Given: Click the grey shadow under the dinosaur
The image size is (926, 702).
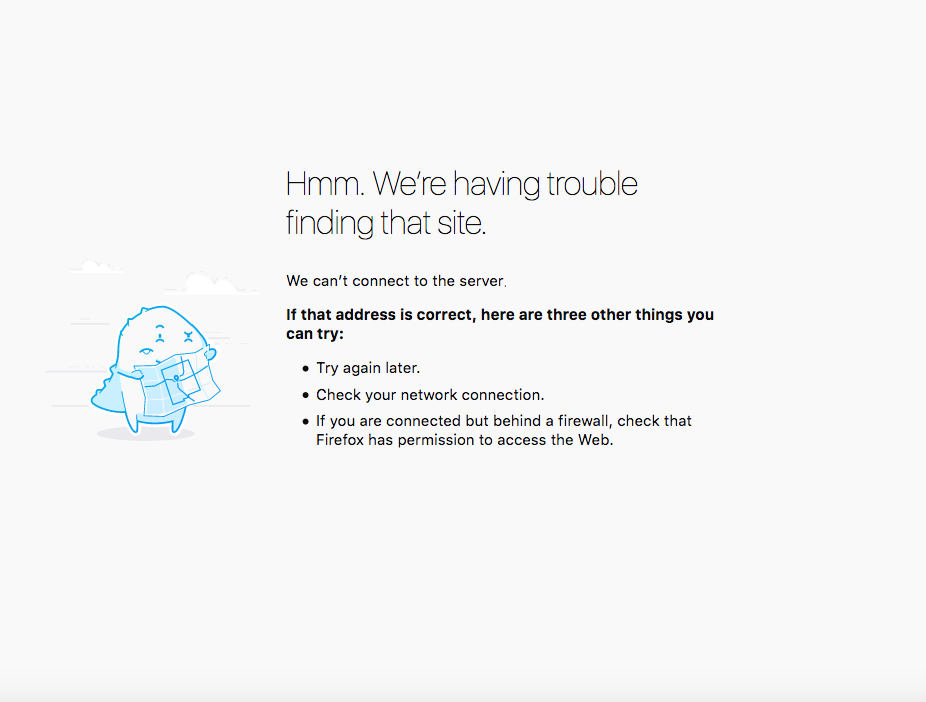Looking at the screenshot, I should 145,435.
